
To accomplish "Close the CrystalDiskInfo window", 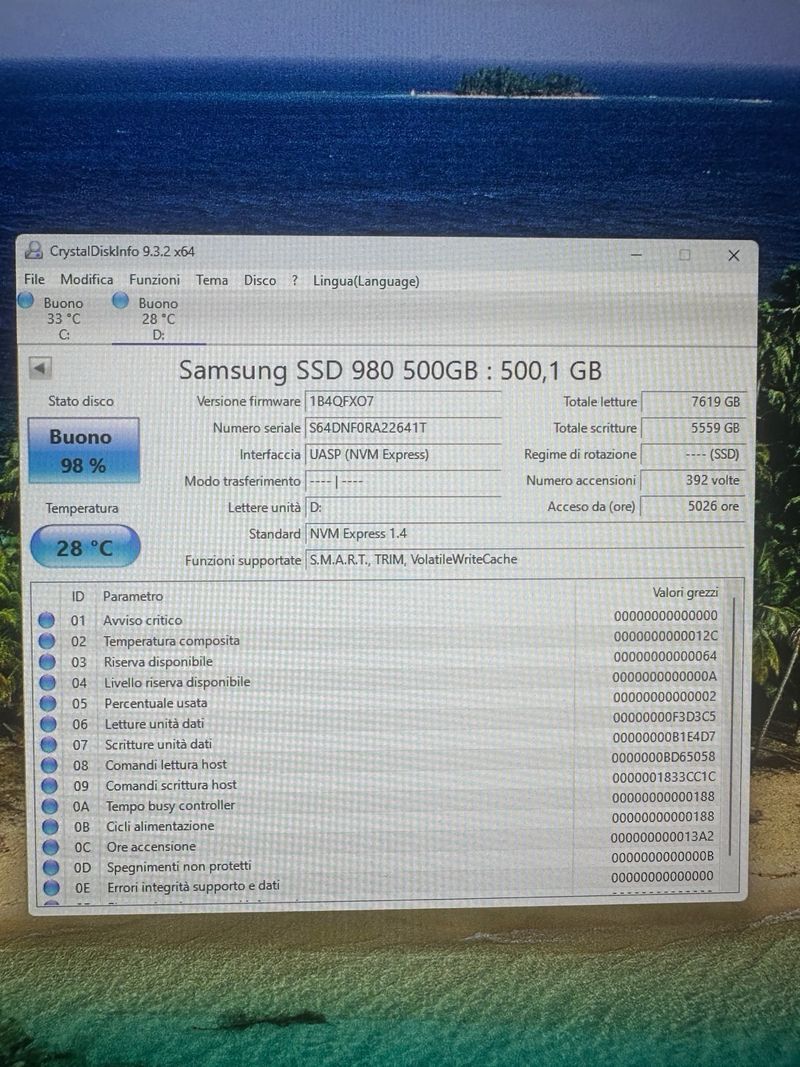I will point(733,255).
